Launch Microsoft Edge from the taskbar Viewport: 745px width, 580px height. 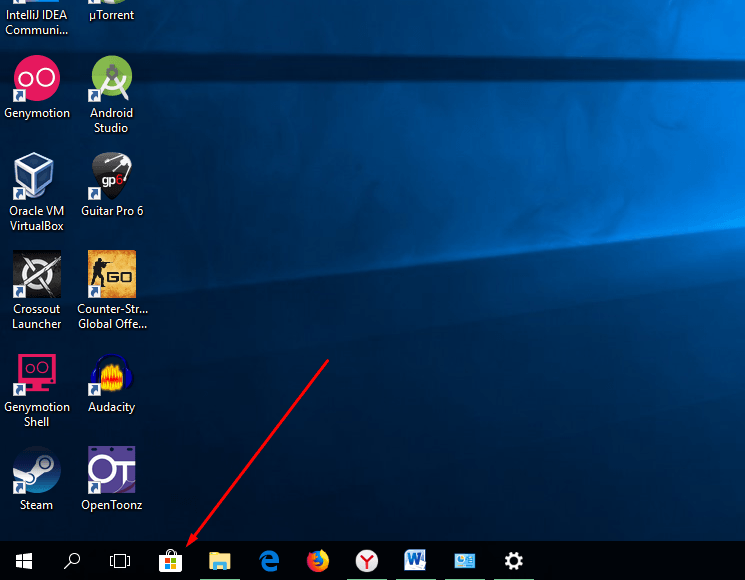[269, 561]
